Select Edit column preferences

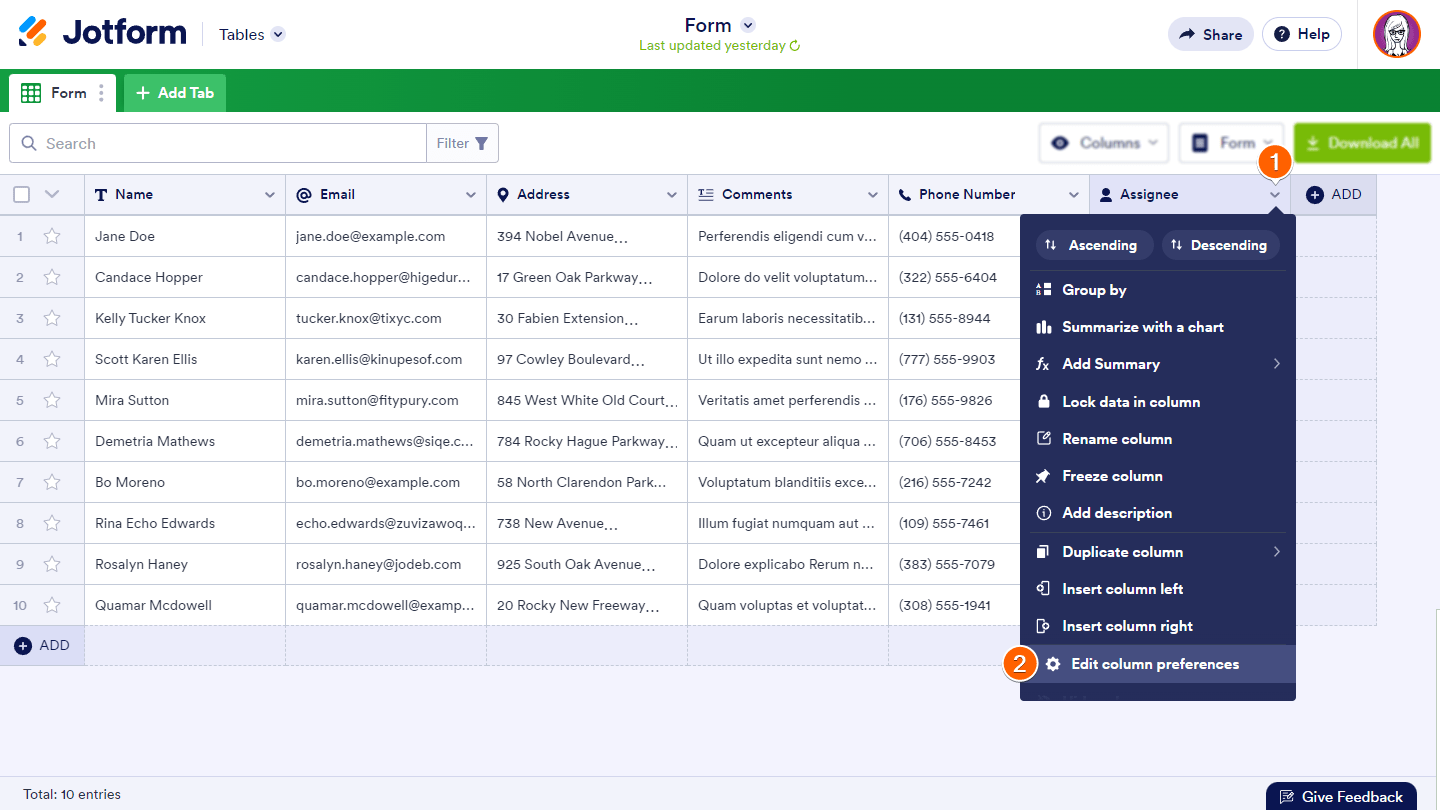(1154, 664)
